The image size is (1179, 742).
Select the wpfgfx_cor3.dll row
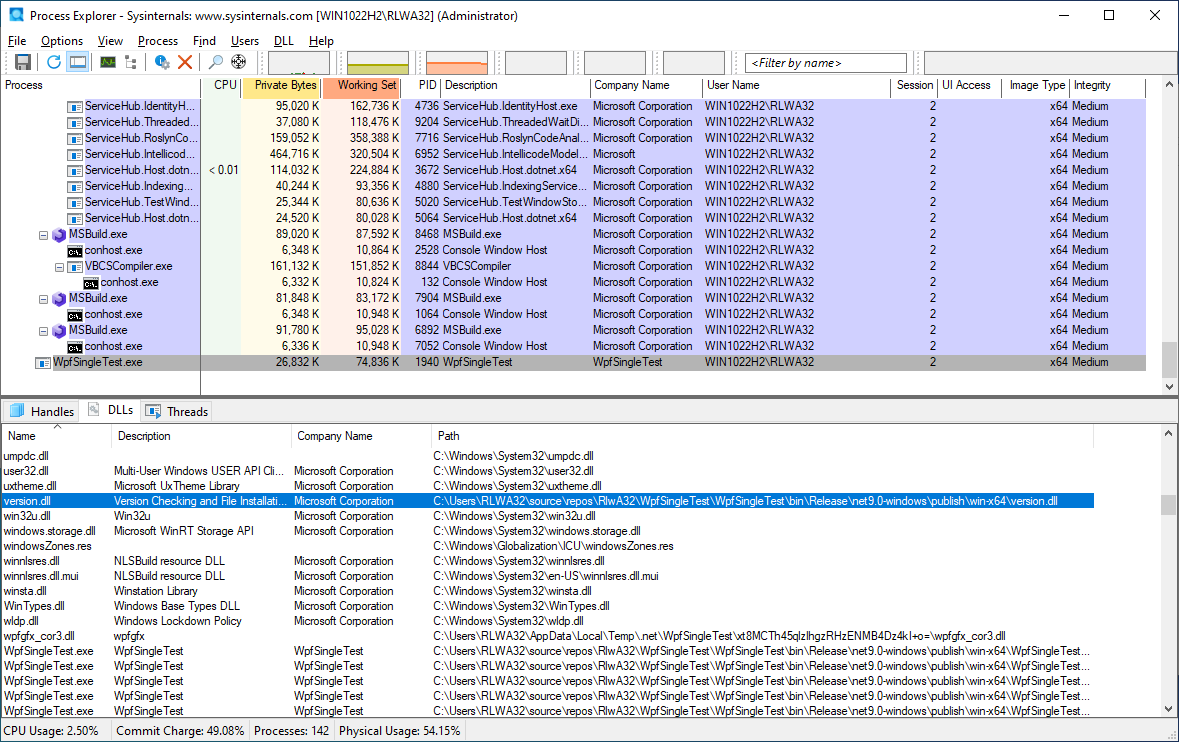point(547,636)
